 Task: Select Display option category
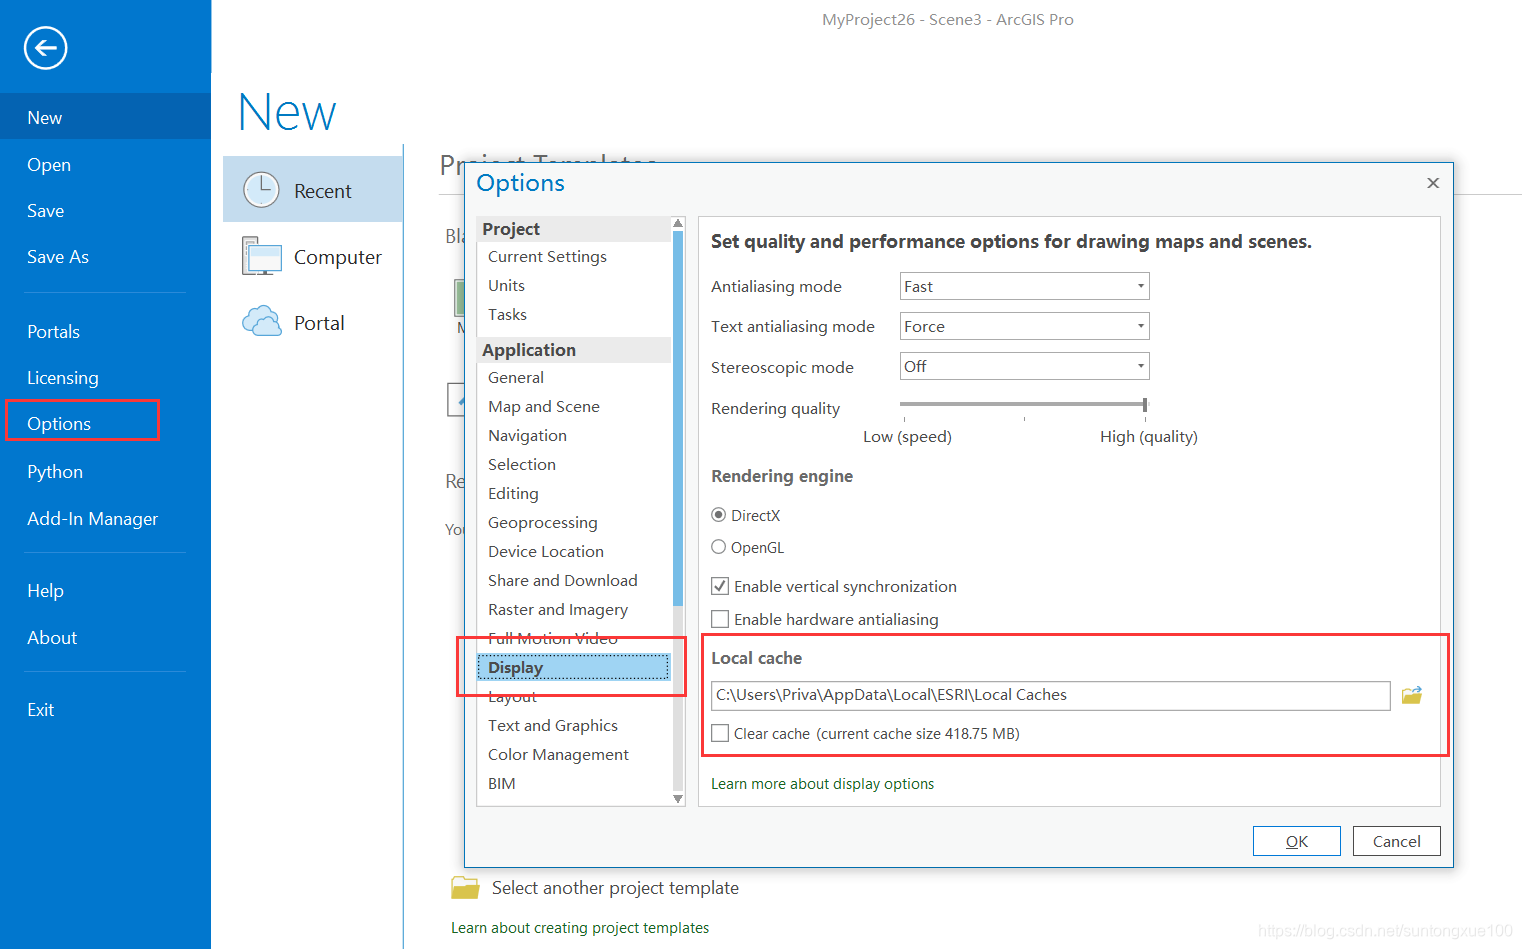pos(574,668)
